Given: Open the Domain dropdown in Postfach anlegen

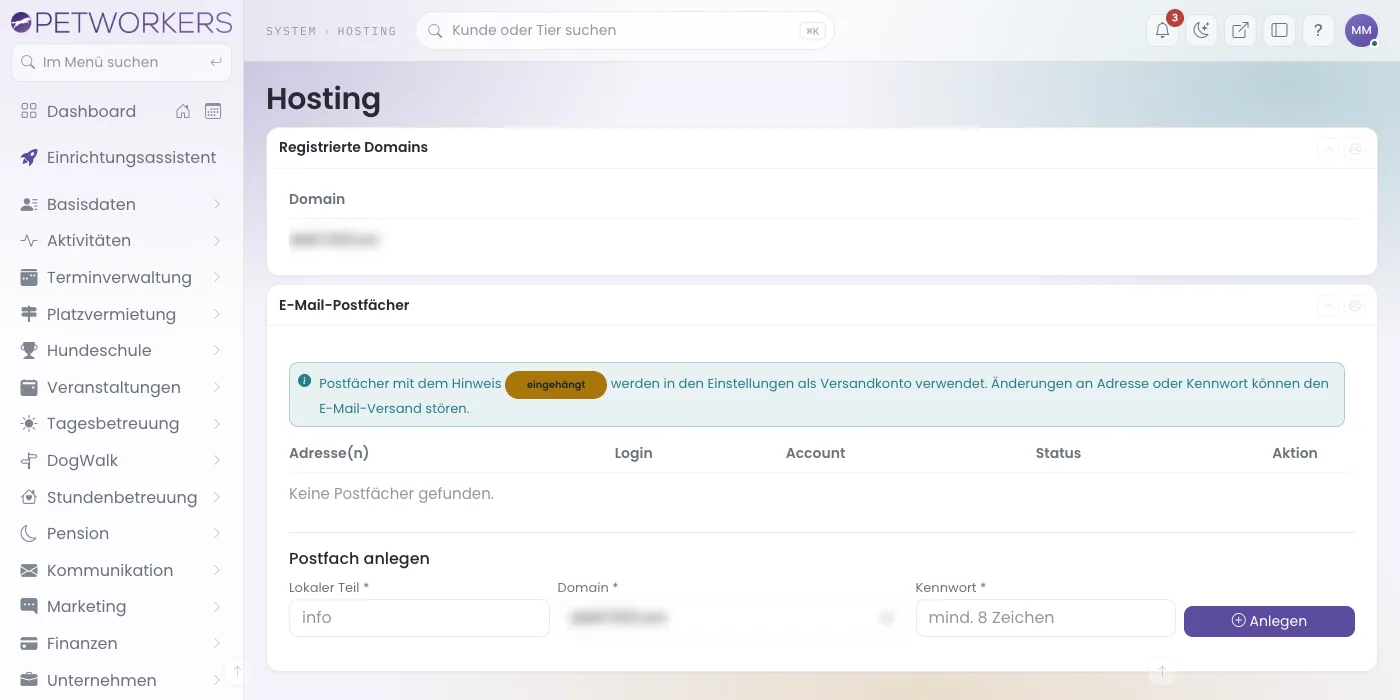Looking at the screenshot, I should 732,618.
